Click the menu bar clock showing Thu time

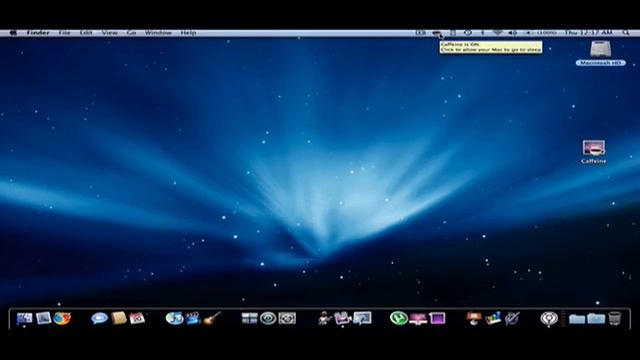pos(589,33)
